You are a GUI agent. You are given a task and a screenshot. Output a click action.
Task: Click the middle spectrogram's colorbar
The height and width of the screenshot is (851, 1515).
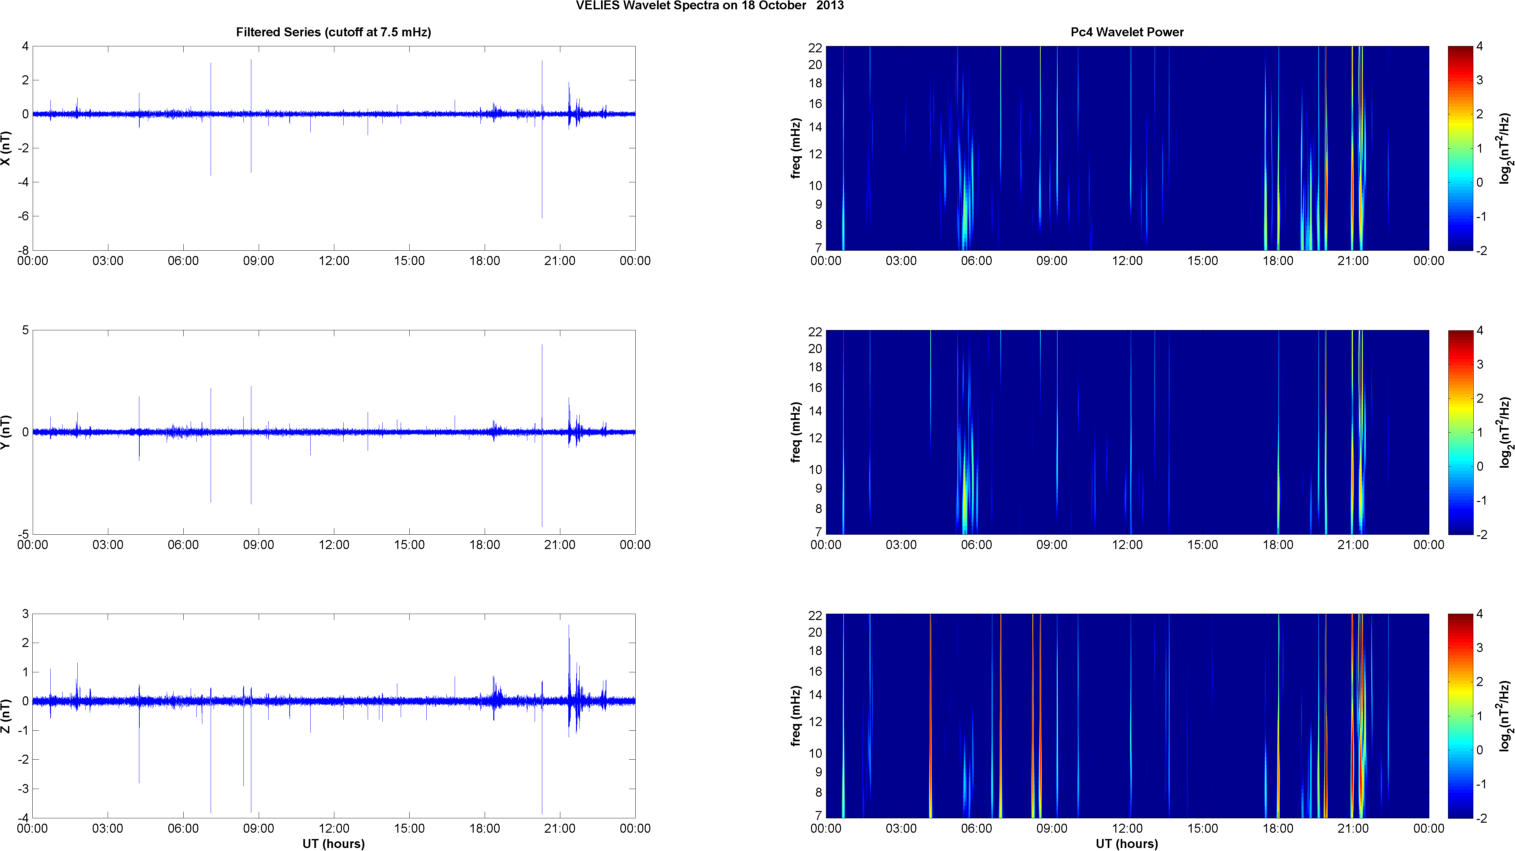pos(1460,432)
